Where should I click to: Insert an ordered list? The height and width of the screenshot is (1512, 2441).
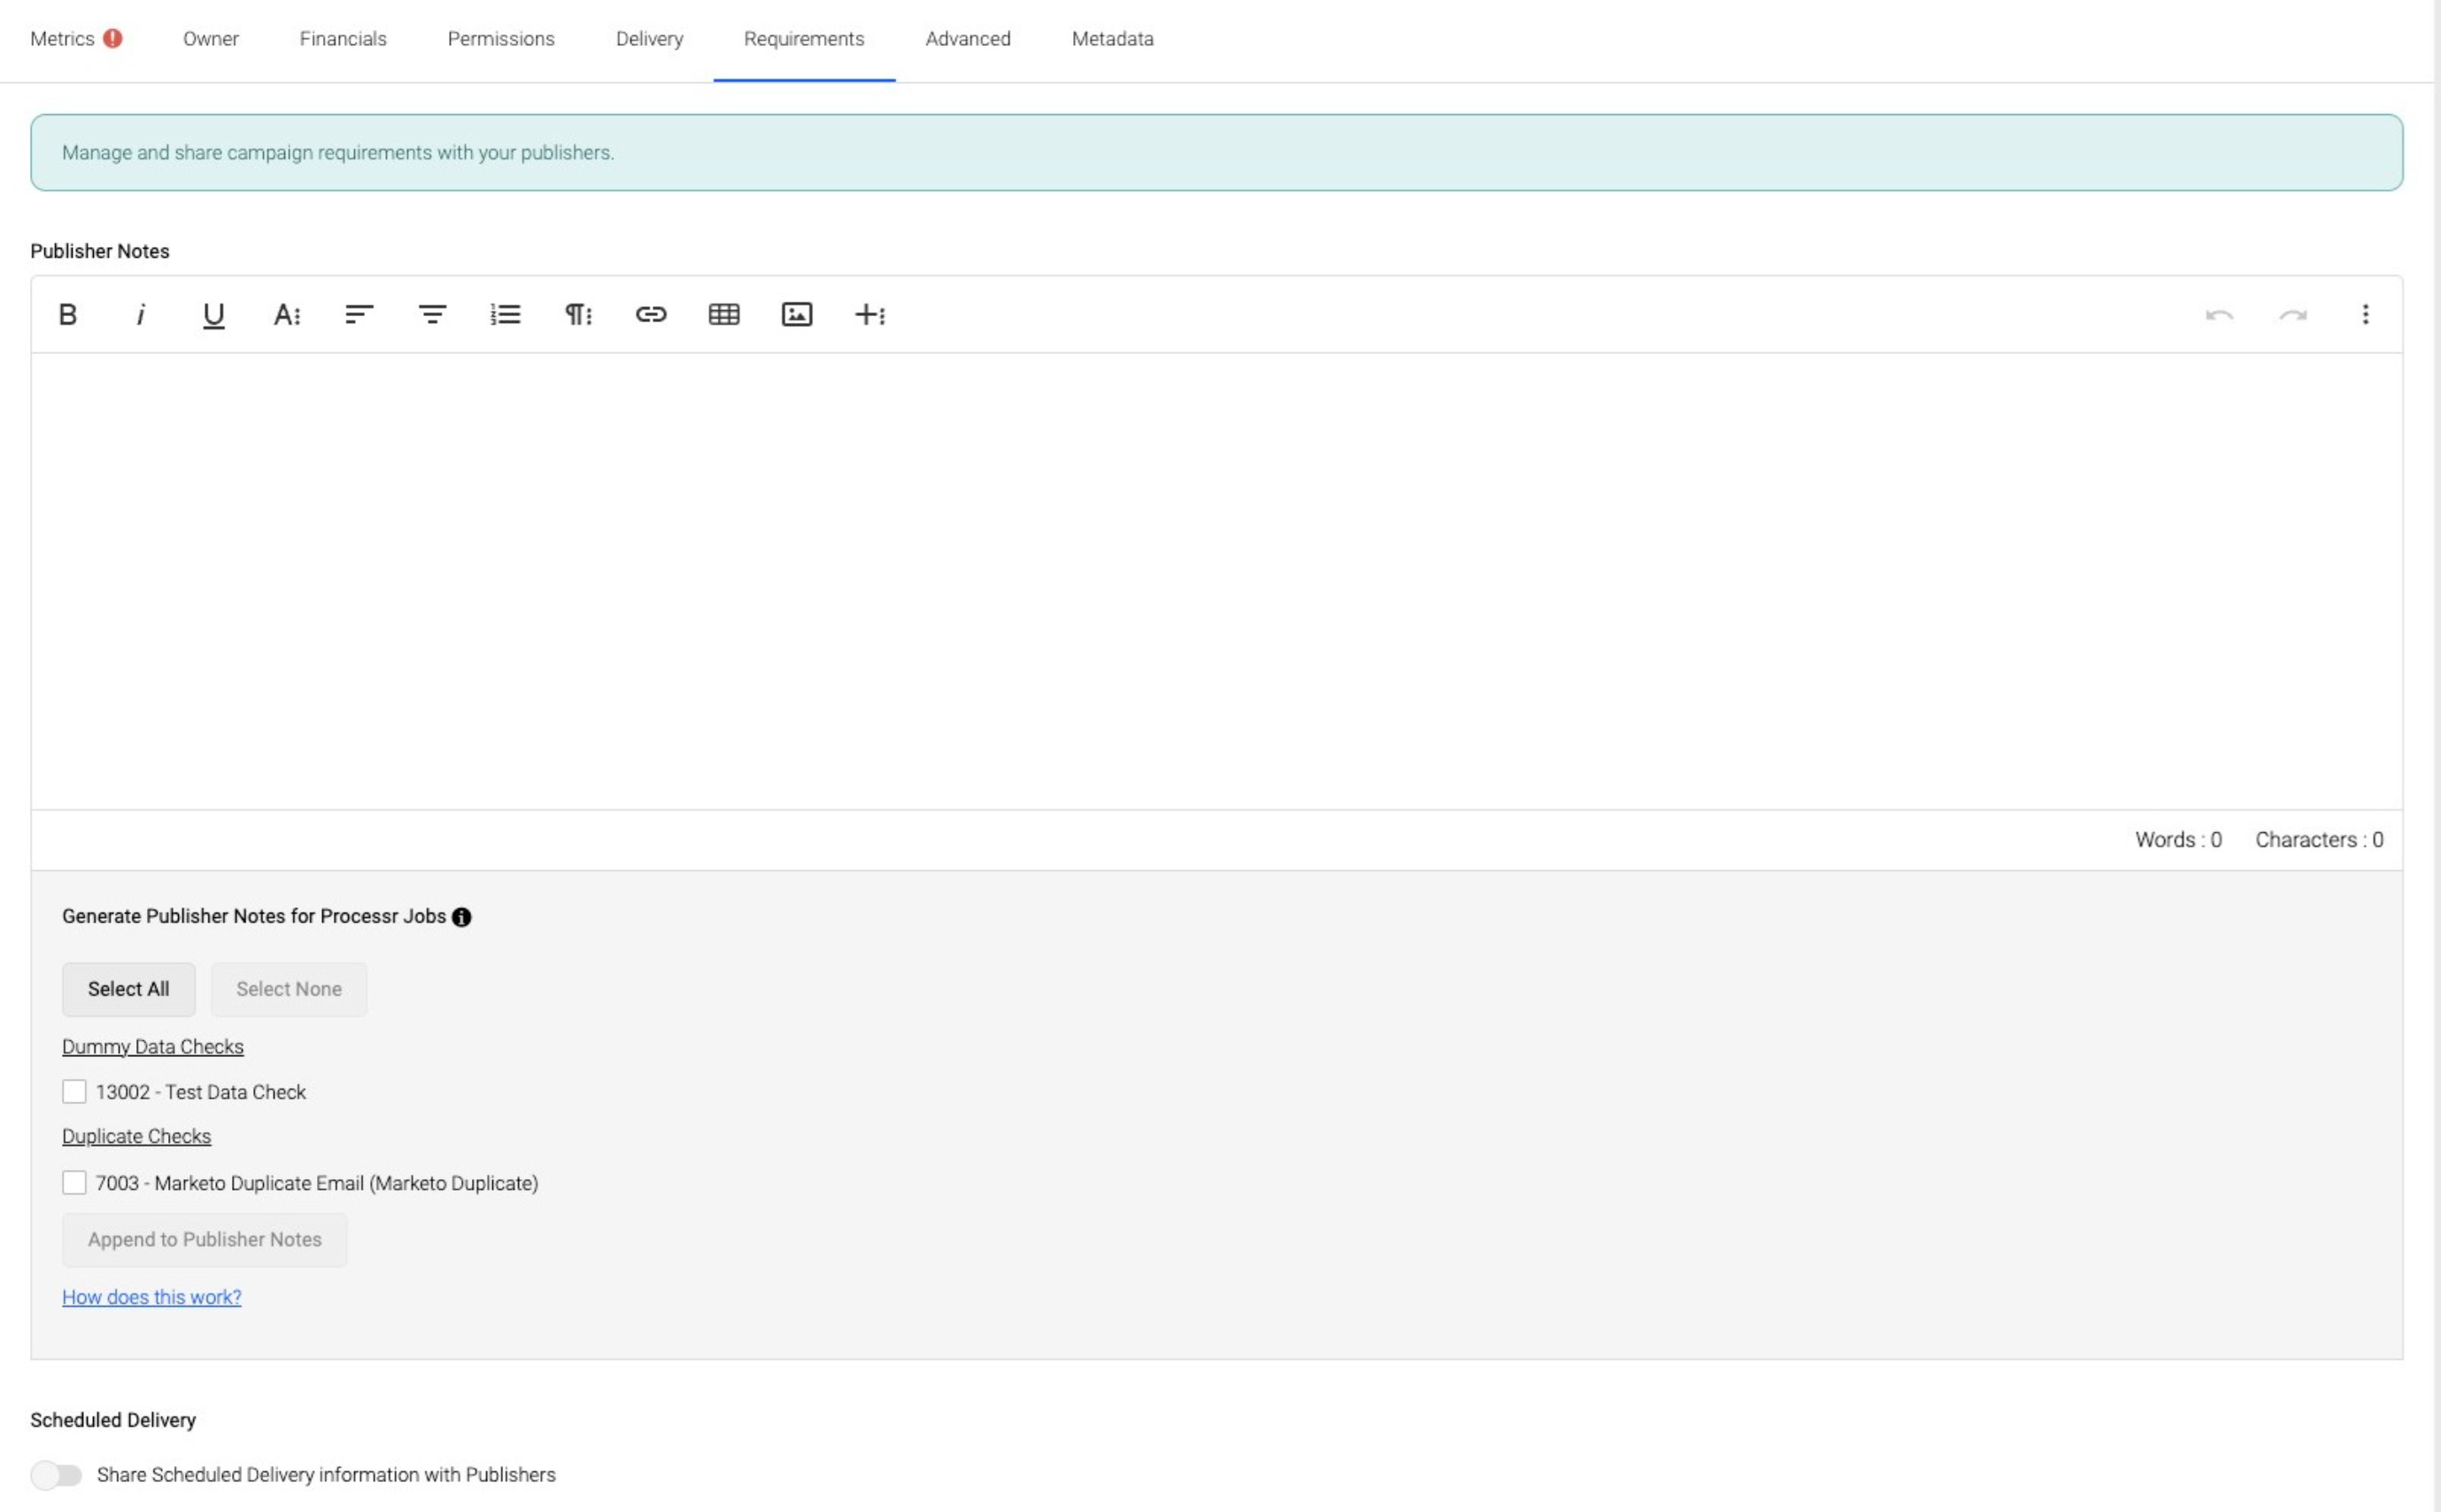(x=505, y=315)
